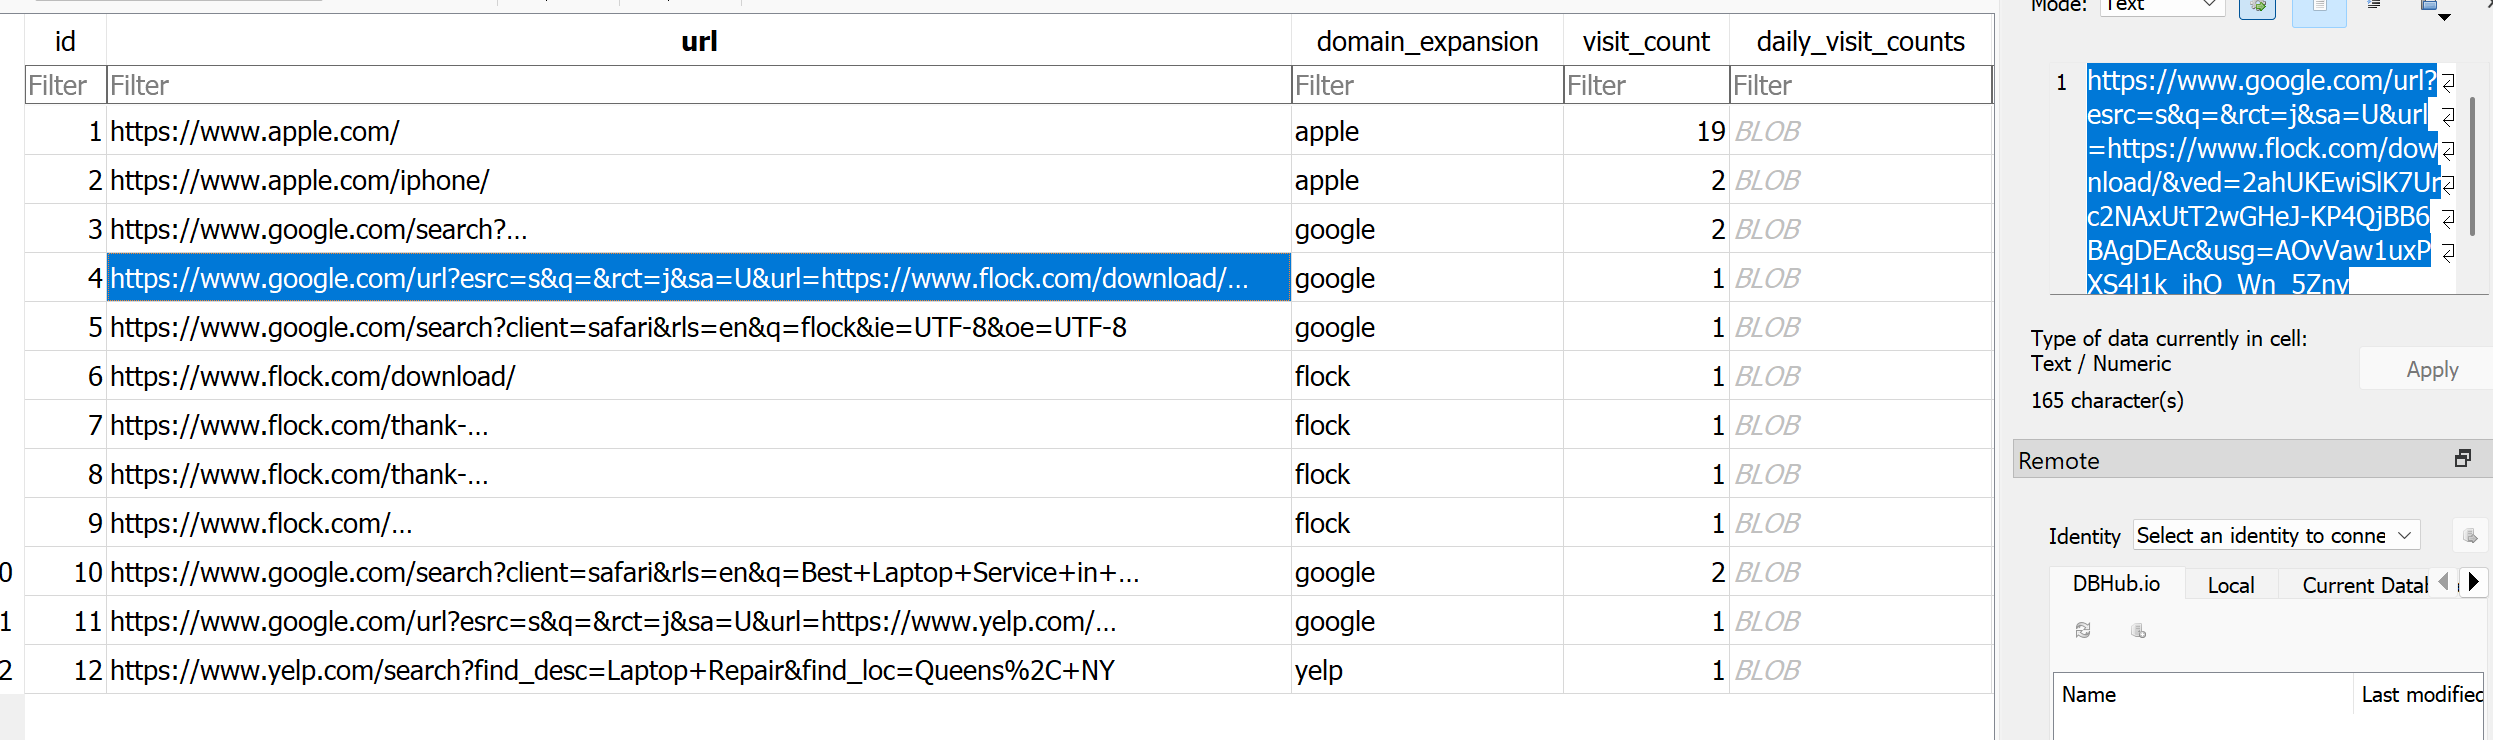Screen dimensions: 2493x740
Task: Toggle the word wrap button in cell editor
Action: point(2319,8)
